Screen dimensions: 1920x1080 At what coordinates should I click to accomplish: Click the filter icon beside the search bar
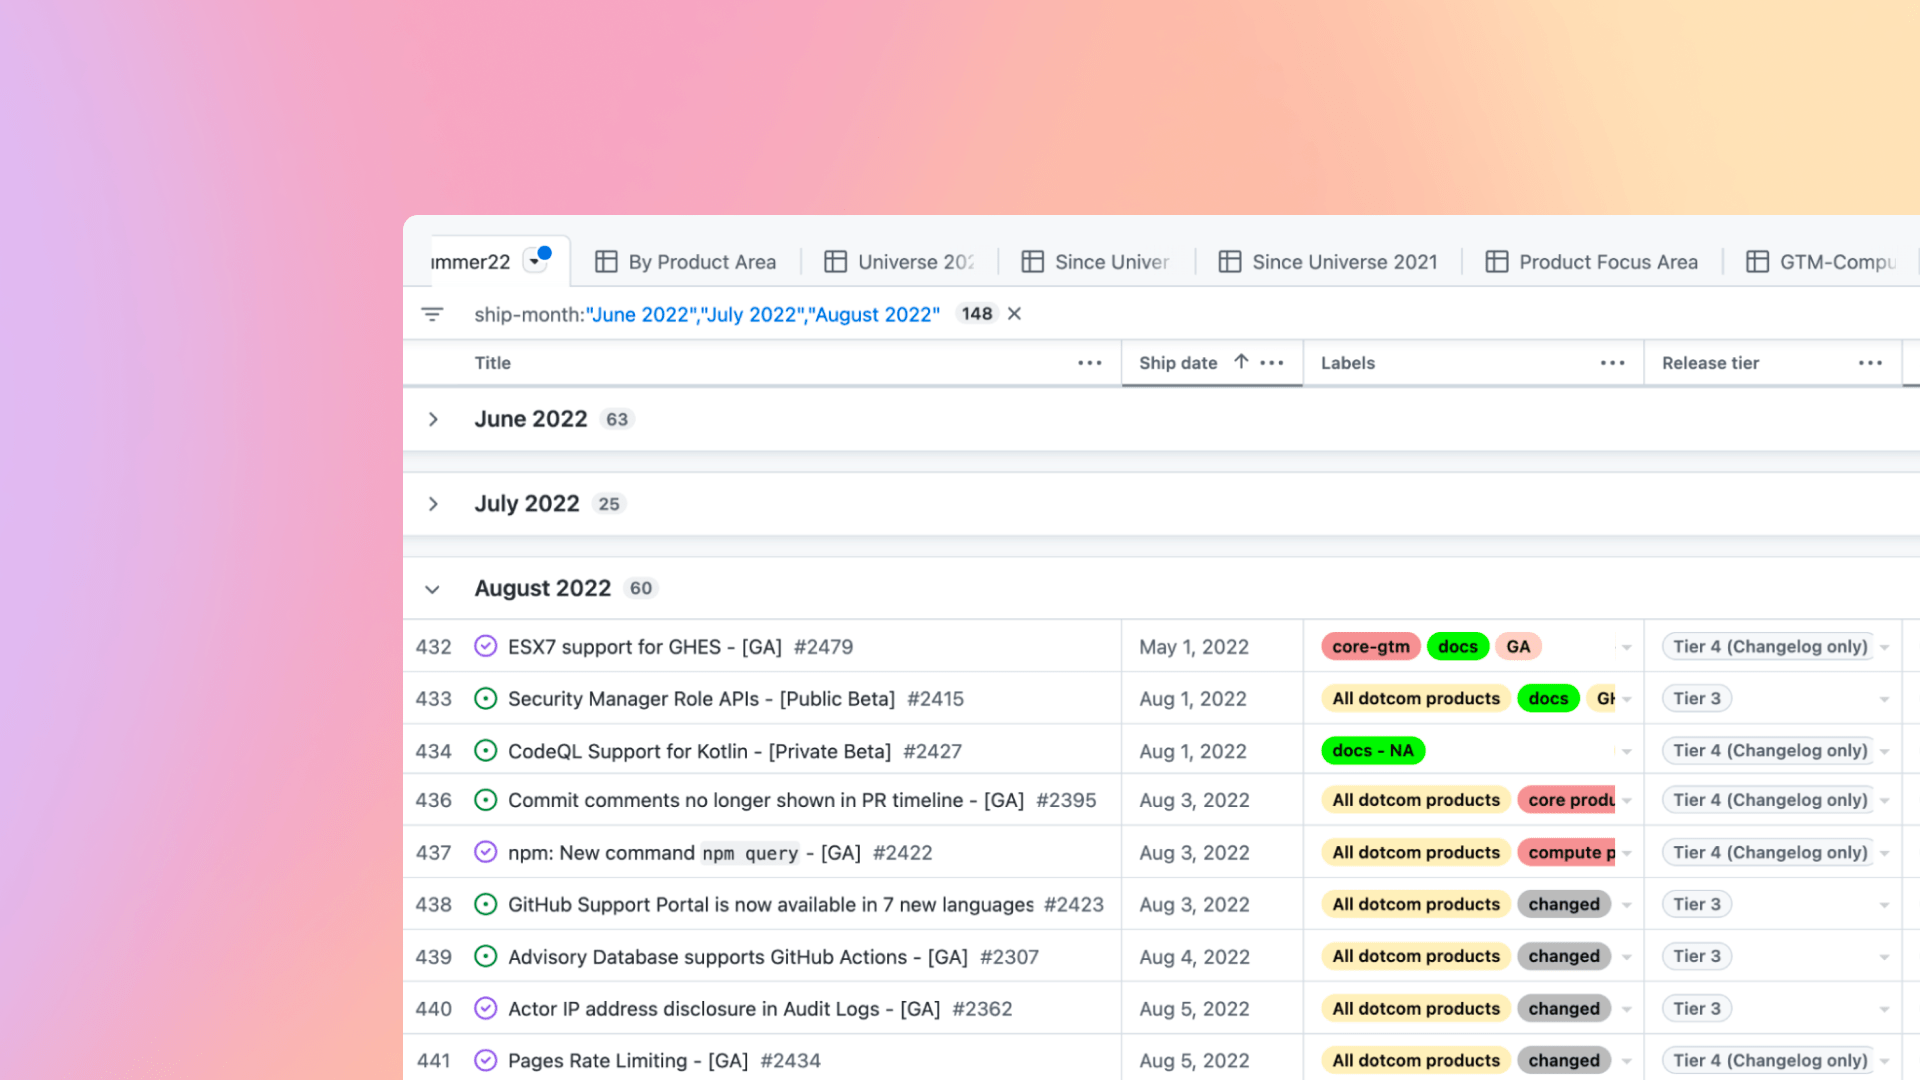click(x=432, y=313)
